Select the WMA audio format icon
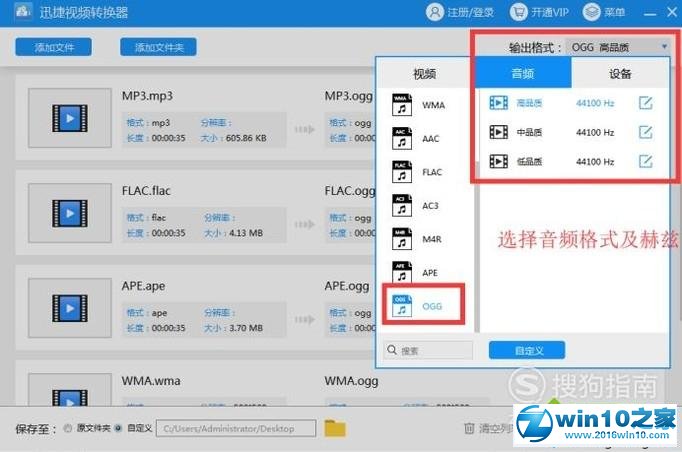682x452 pixels. tap(401, 105)
